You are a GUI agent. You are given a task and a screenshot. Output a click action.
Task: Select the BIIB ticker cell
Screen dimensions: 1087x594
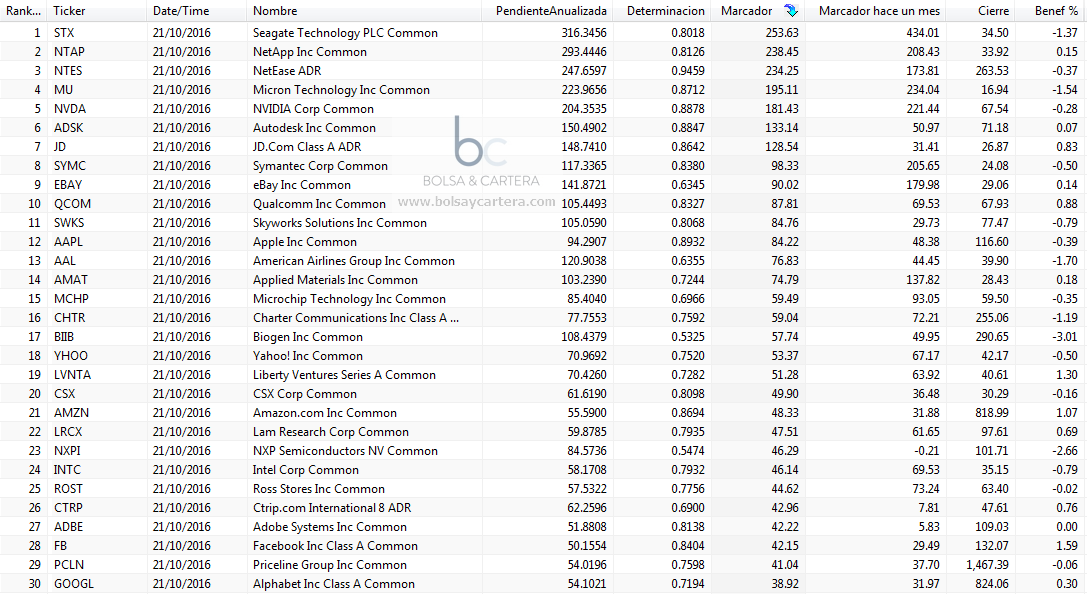[x=64, y=337]
